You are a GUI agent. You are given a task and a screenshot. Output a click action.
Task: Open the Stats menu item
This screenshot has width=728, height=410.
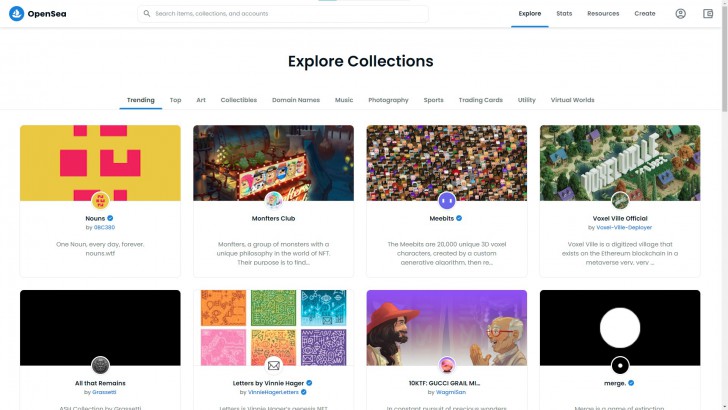(x=564, y=13)
